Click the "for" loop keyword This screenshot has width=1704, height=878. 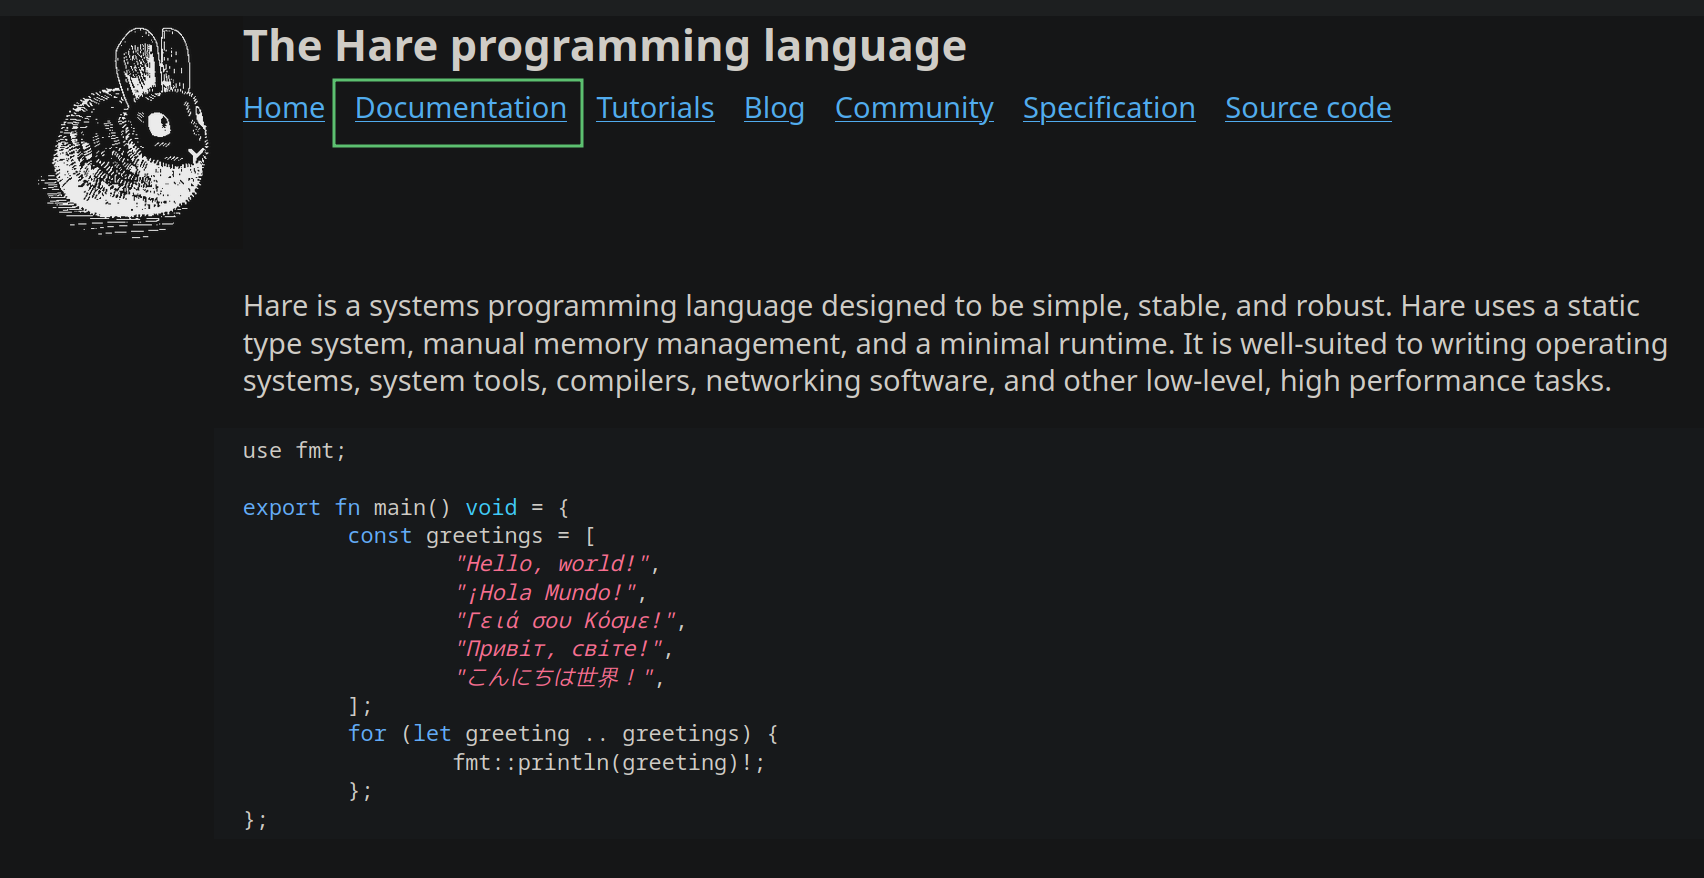tap(367, 734)
